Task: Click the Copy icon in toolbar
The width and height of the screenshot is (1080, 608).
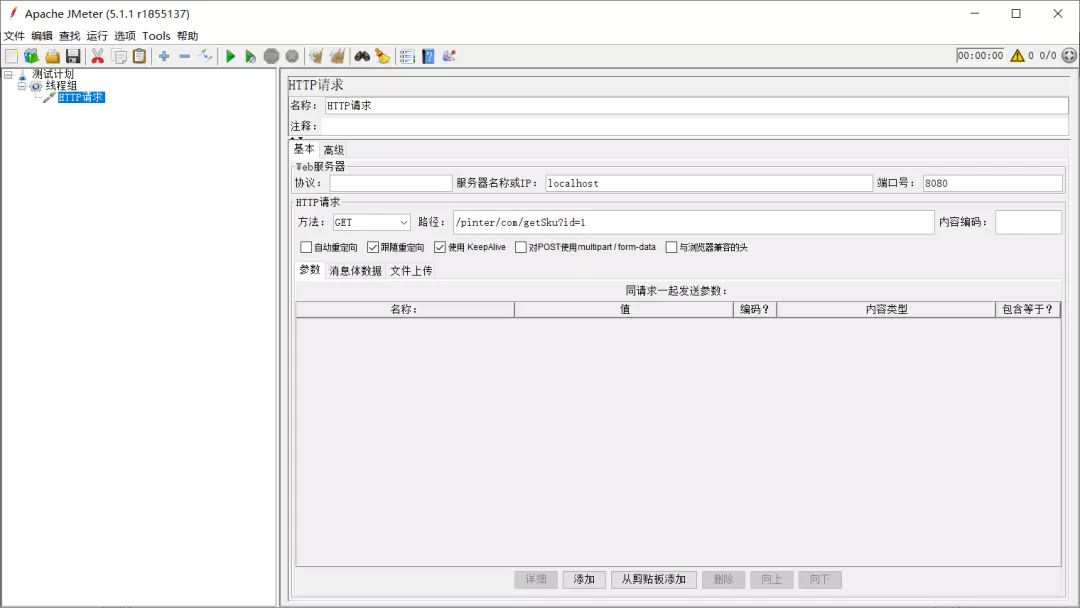Action: (x=119, y=56)
